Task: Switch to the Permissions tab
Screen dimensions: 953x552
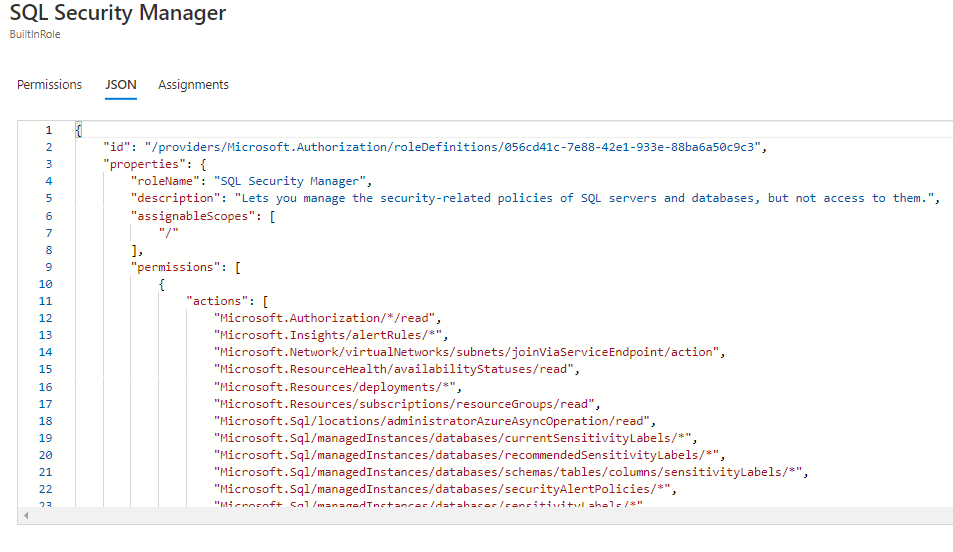Action: pyautogui.click(x=49, y=85)
